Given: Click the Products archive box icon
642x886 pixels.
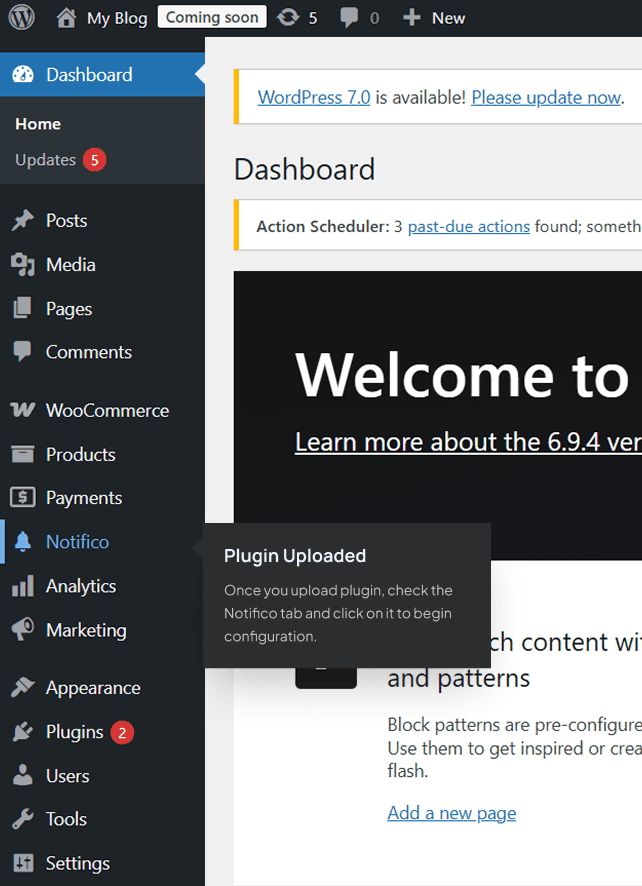Looking at the screenshot, I should (23, 454).
